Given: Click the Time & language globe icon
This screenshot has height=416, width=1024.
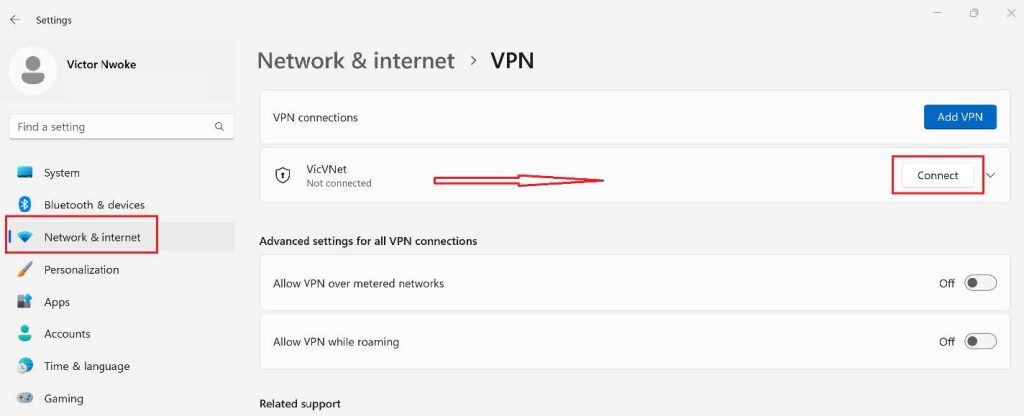Looking at the screenshot, I should coord(25,366).
